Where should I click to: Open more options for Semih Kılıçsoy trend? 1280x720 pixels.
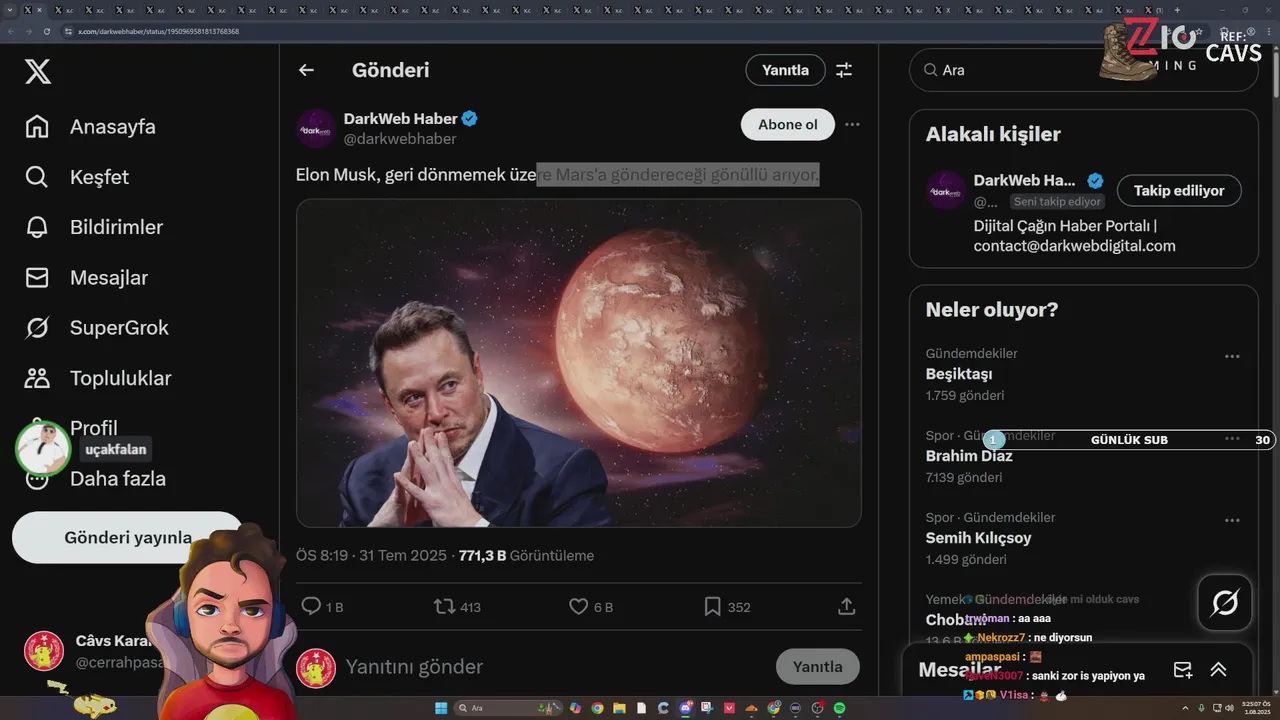[x=1232, y=521]
